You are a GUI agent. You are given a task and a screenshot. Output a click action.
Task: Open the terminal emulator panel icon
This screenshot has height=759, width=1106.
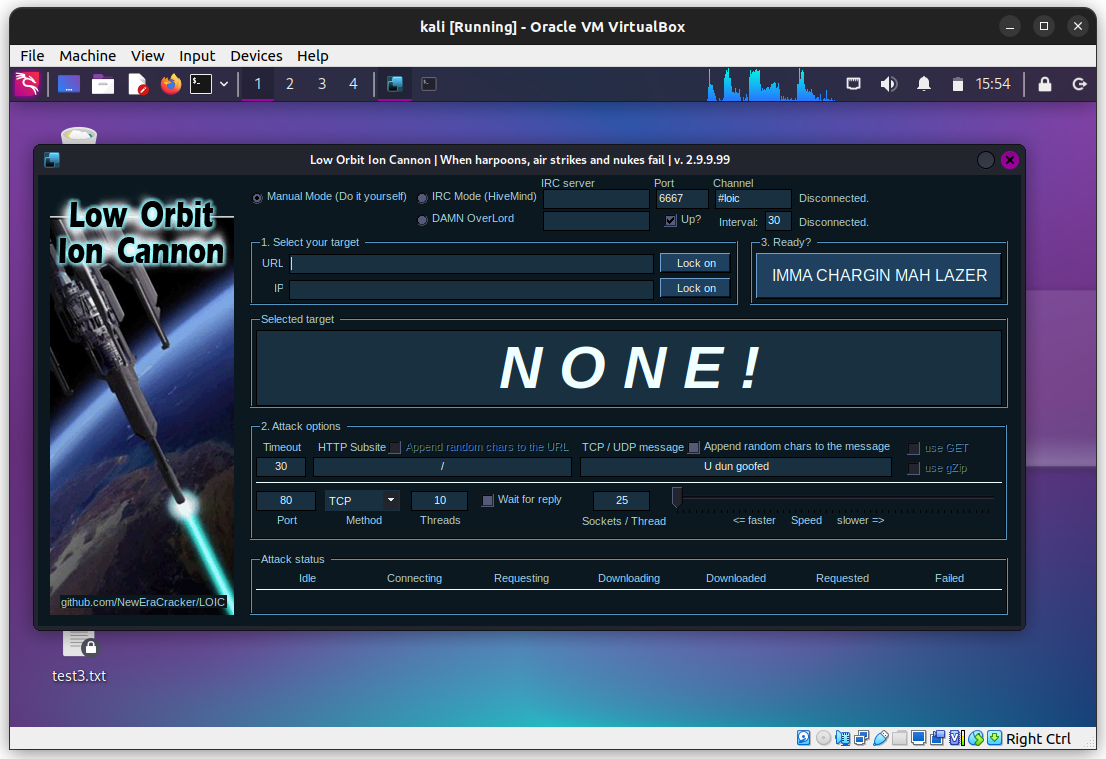pyautogui.click(x=201, y=85)
